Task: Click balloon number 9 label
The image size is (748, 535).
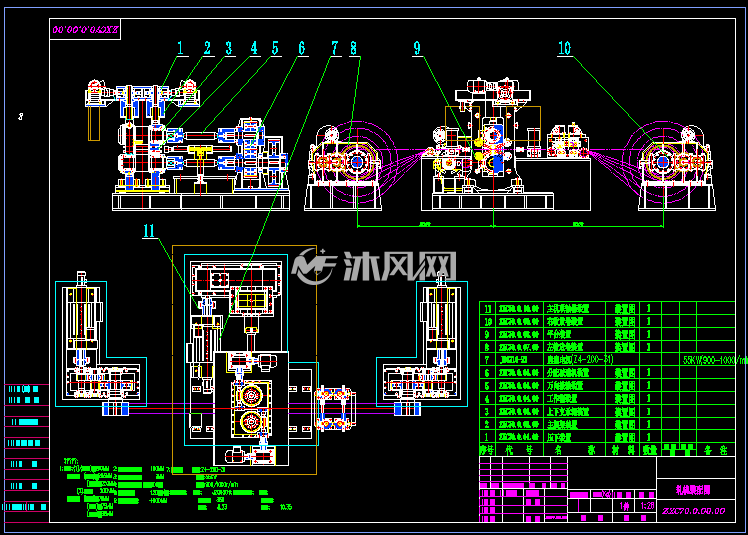Action: click(x=417, y=48)
